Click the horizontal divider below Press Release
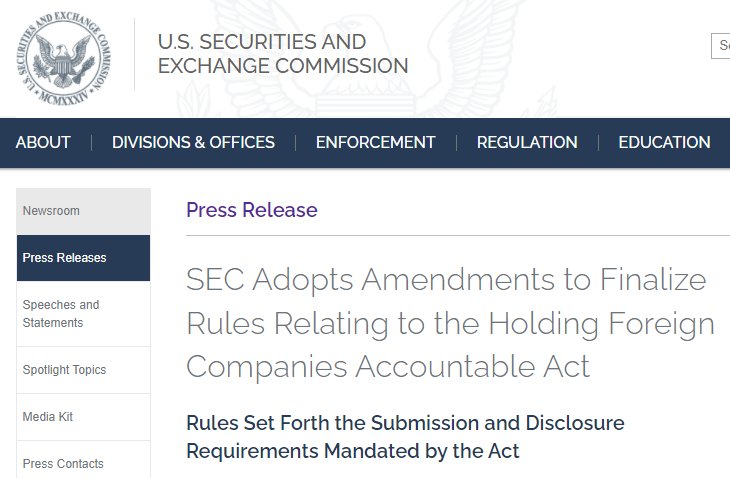 [457, 236]
